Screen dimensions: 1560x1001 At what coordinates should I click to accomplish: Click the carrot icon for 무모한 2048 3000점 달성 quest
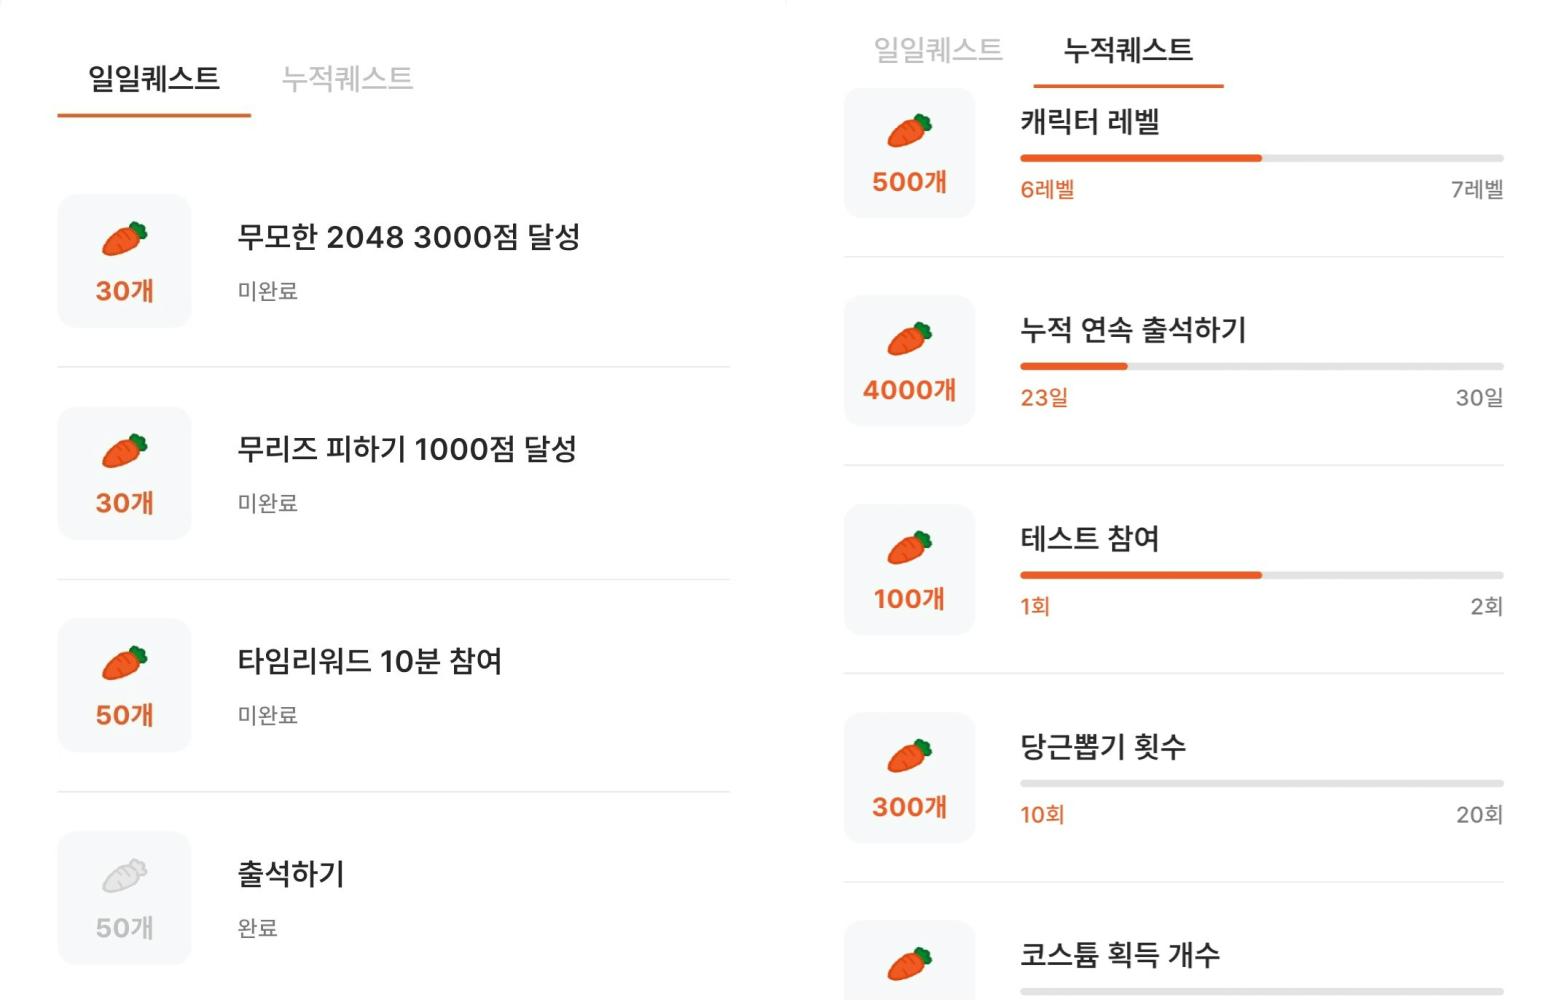point(124,260)
